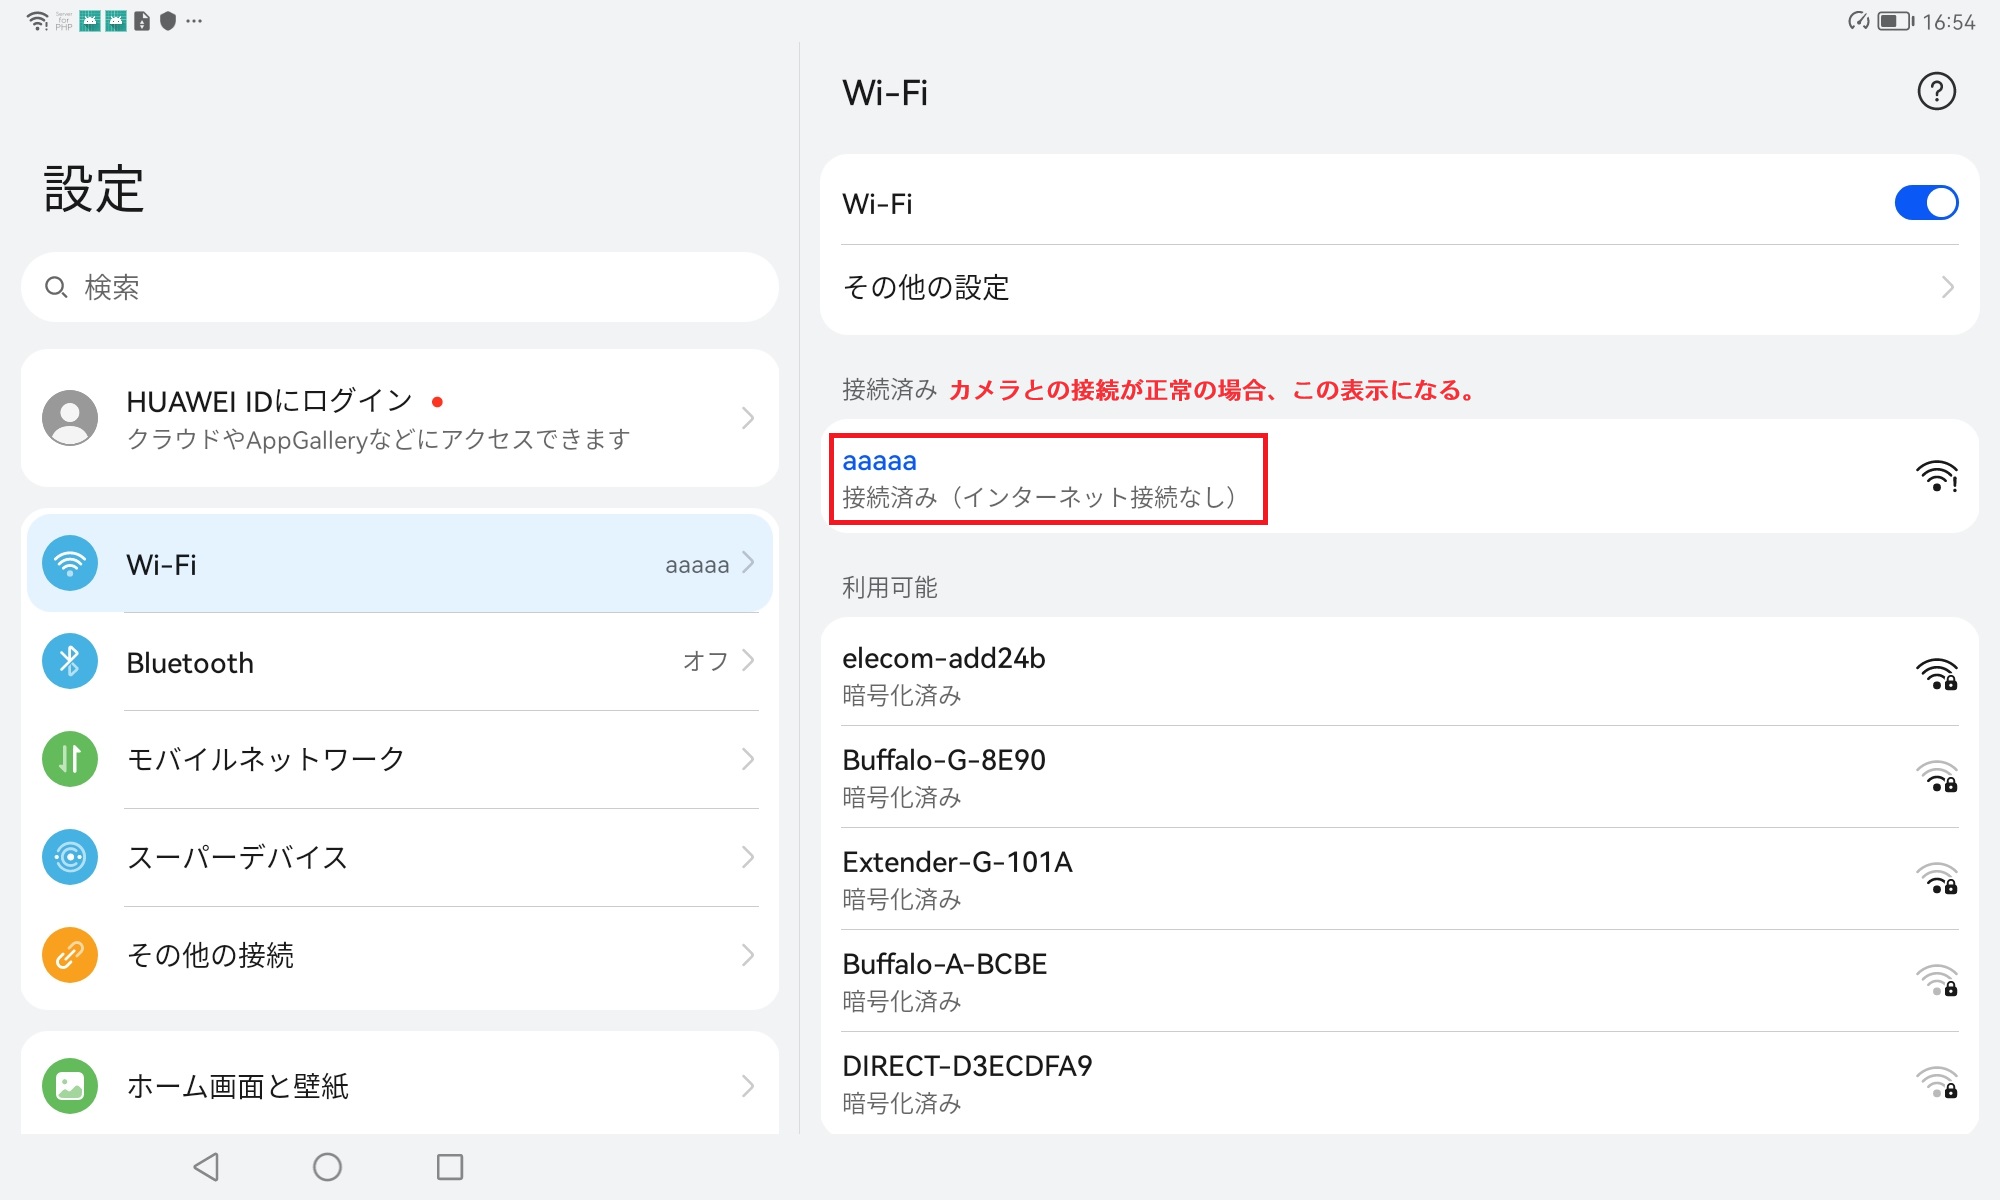Turn off the Wi-Fi toggle switch
Image resolution: width=2000 pixels, height=1200 pixels.
(x=1926, y=203)
